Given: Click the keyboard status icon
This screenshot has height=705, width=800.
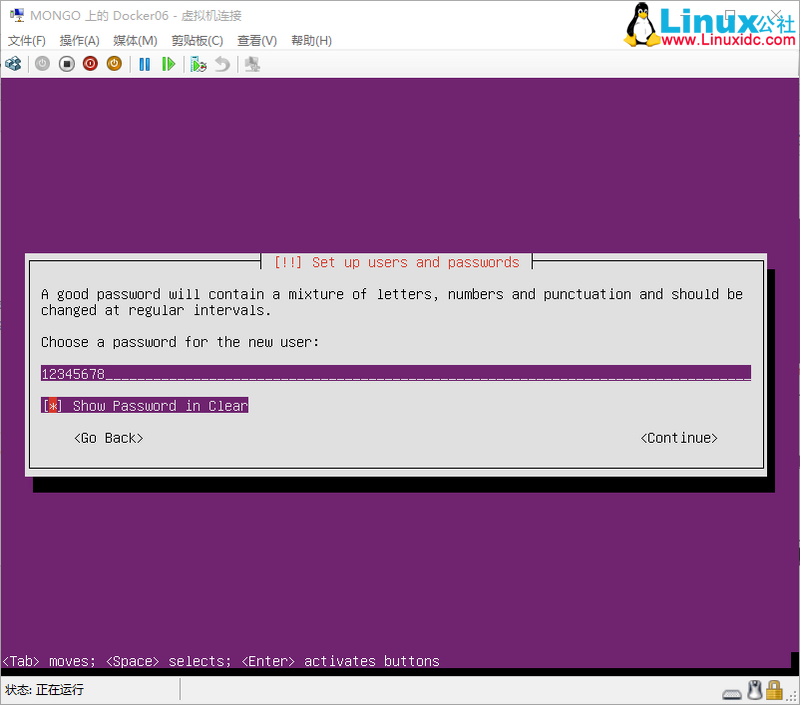Looking at the screenshot, I should click(731, 690).
